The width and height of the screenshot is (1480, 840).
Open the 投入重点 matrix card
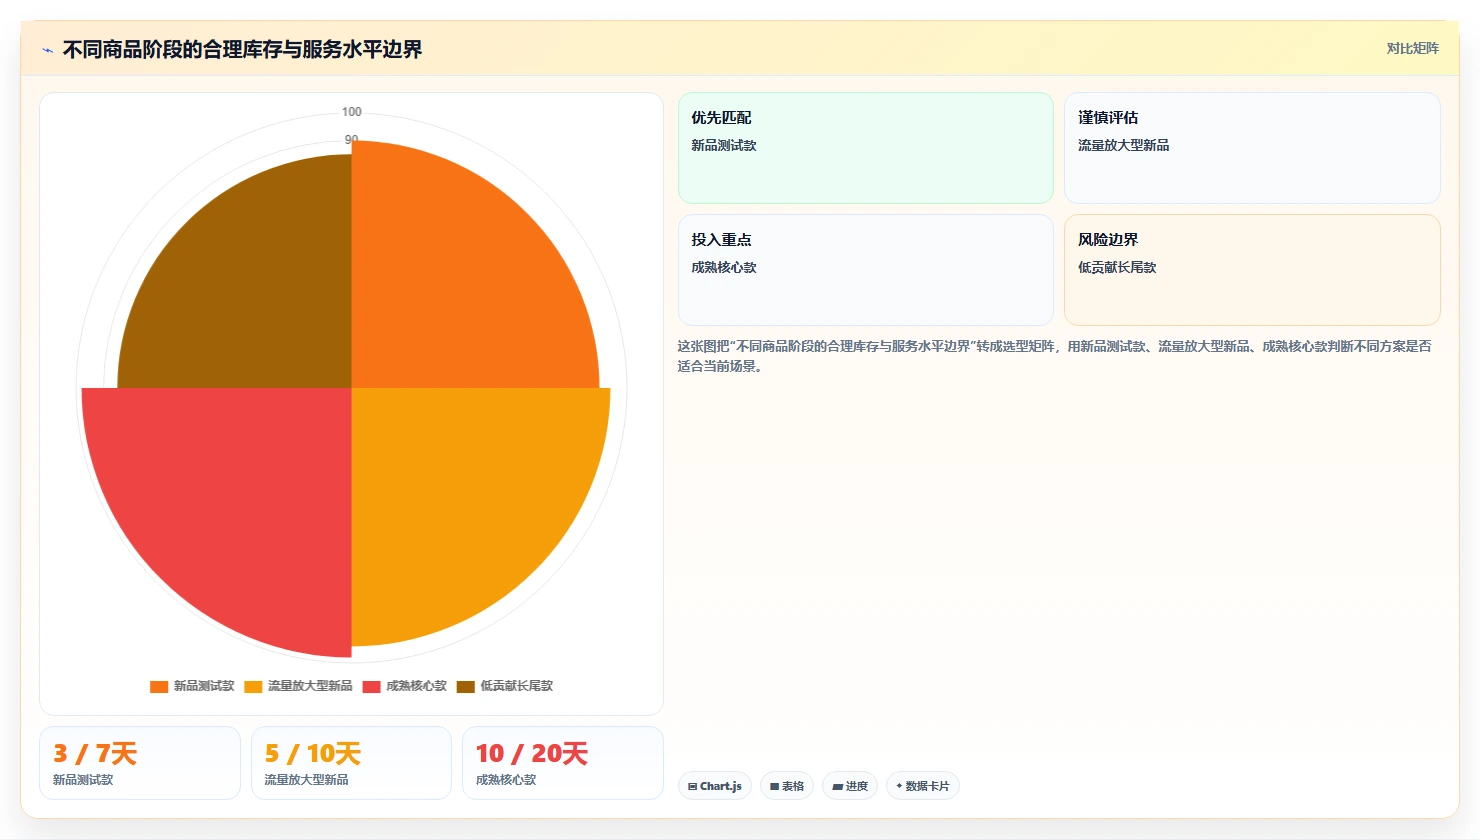(866, 270)
